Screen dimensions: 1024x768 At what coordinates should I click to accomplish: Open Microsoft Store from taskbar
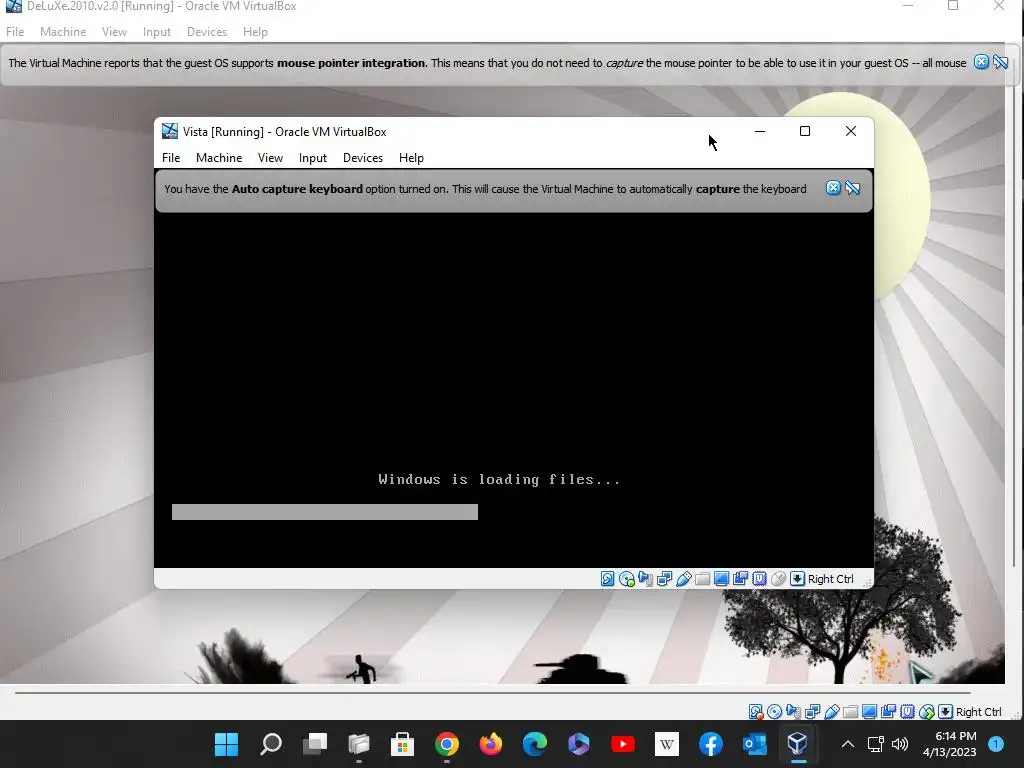402,744
